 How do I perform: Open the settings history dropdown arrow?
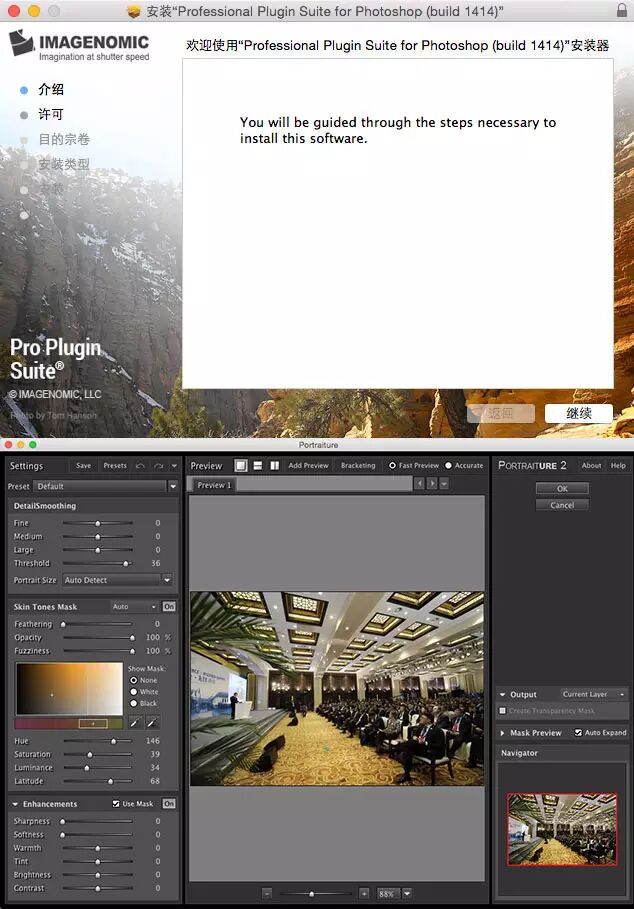[174, 466]
